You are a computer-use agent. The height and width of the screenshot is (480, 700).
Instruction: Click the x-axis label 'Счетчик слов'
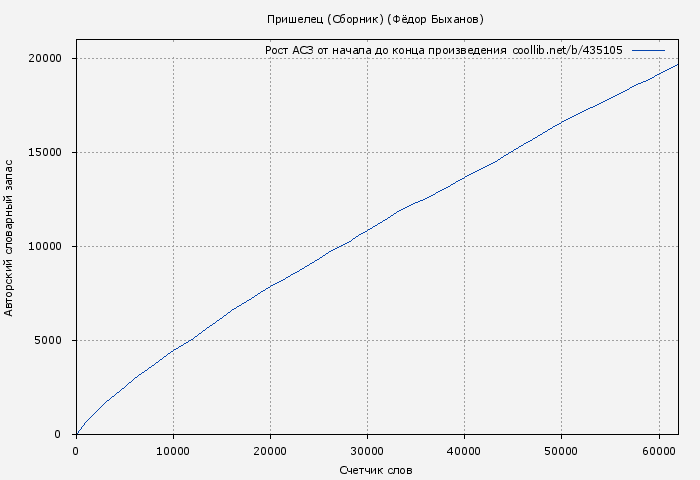coord(376,469)
